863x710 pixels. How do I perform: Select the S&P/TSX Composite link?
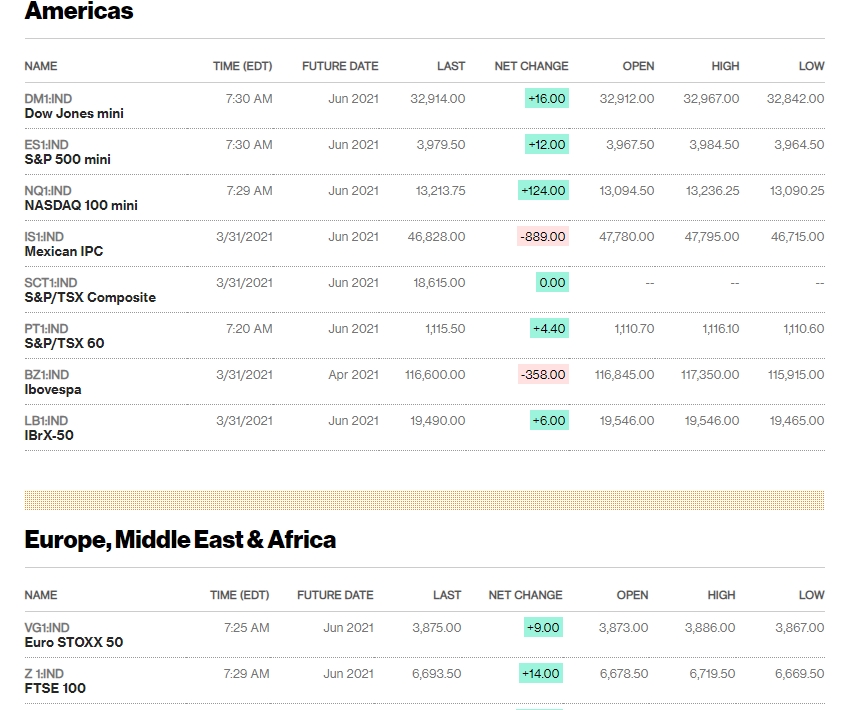(90, 298)
